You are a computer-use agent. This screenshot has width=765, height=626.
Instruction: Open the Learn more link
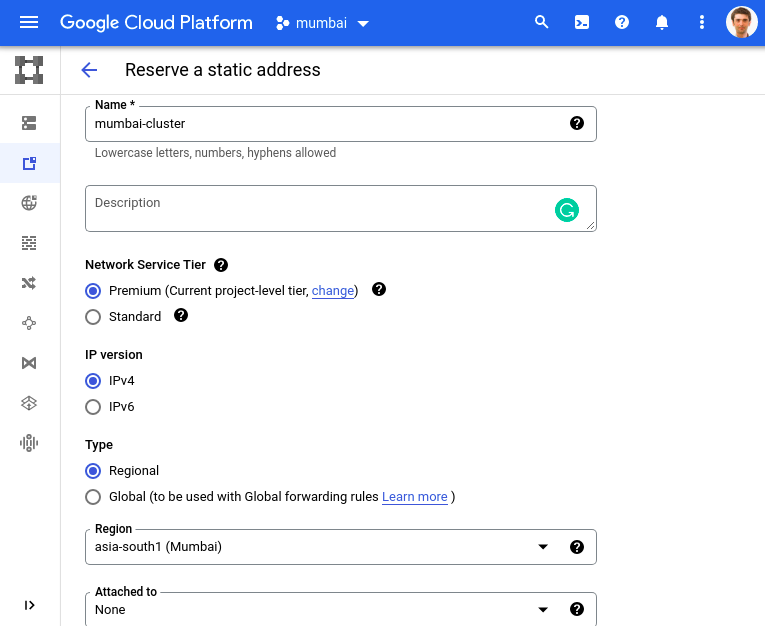415,497
